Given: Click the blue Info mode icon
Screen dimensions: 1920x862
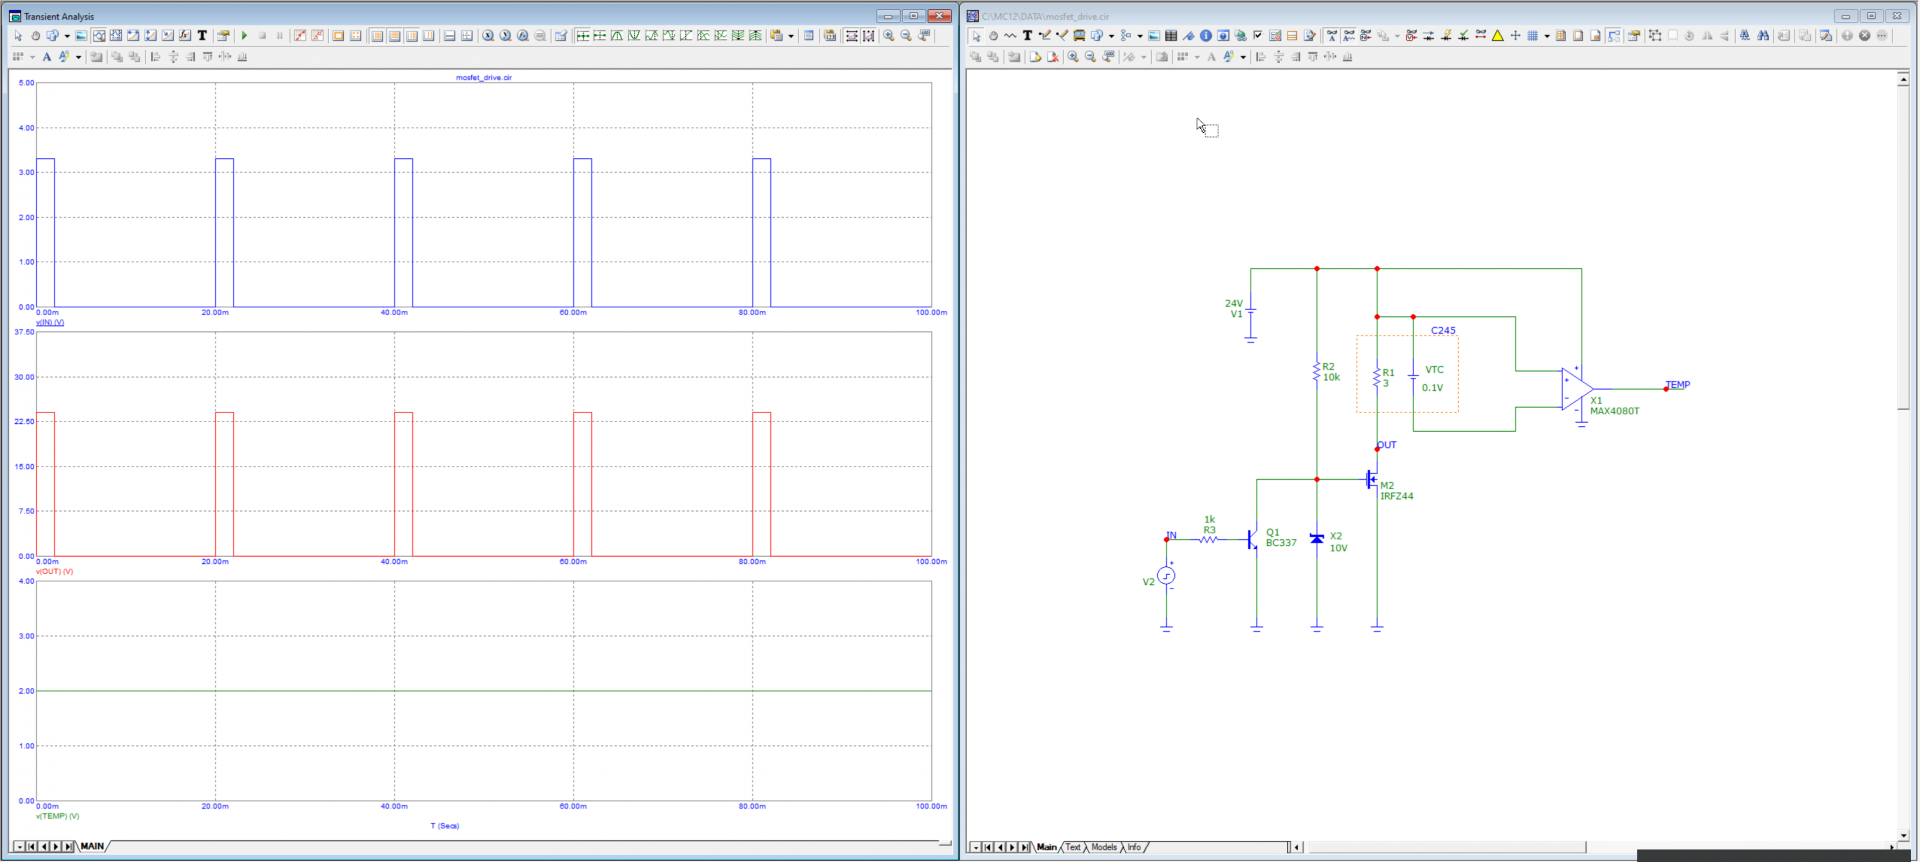Looking at the screenshot, I should pos(1206,36).
